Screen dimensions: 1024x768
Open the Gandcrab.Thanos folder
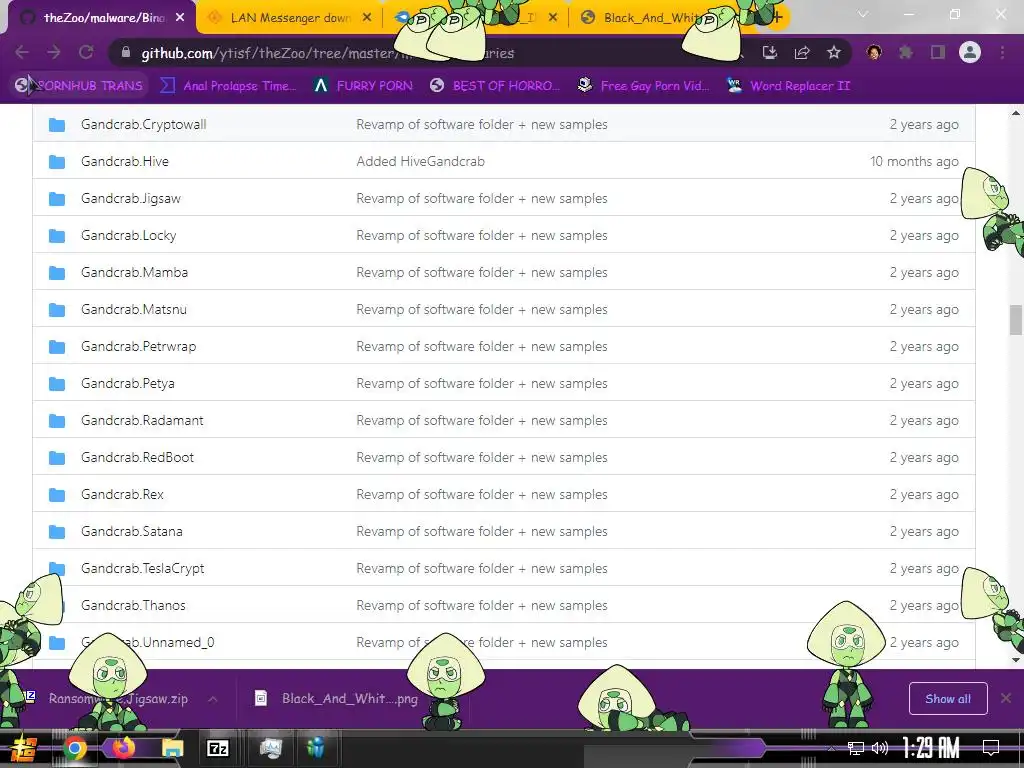tap(133, 606)
